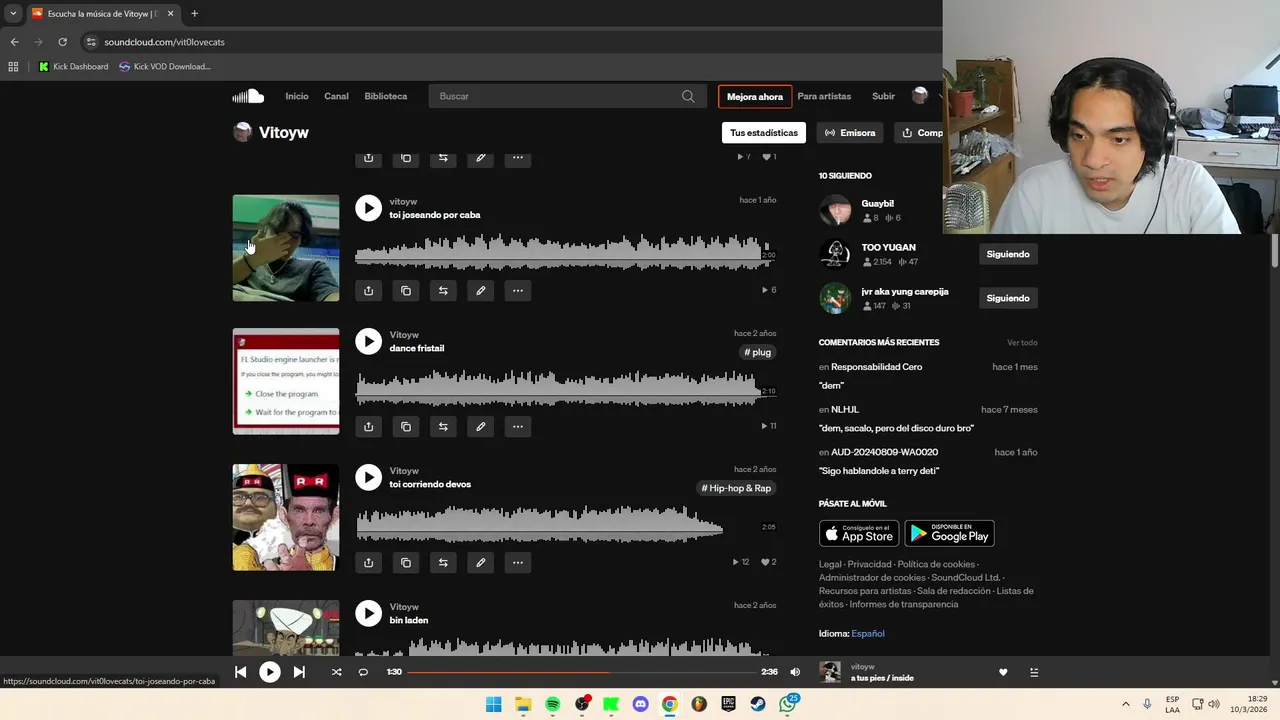
Task: Open the toi corriendo devos artwork
Action: coord(286,517)
